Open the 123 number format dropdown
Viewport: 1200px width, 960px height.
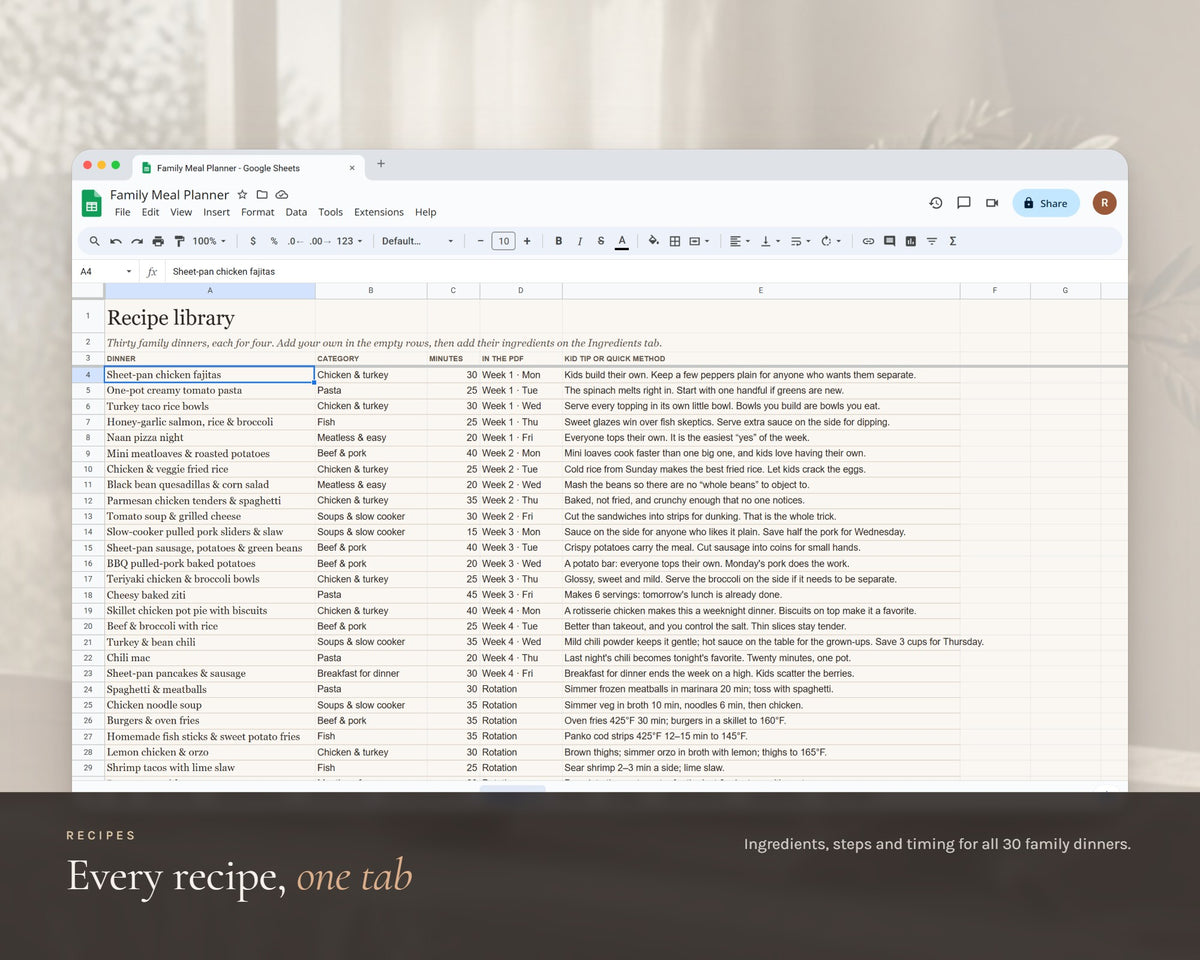click(349, 241)
